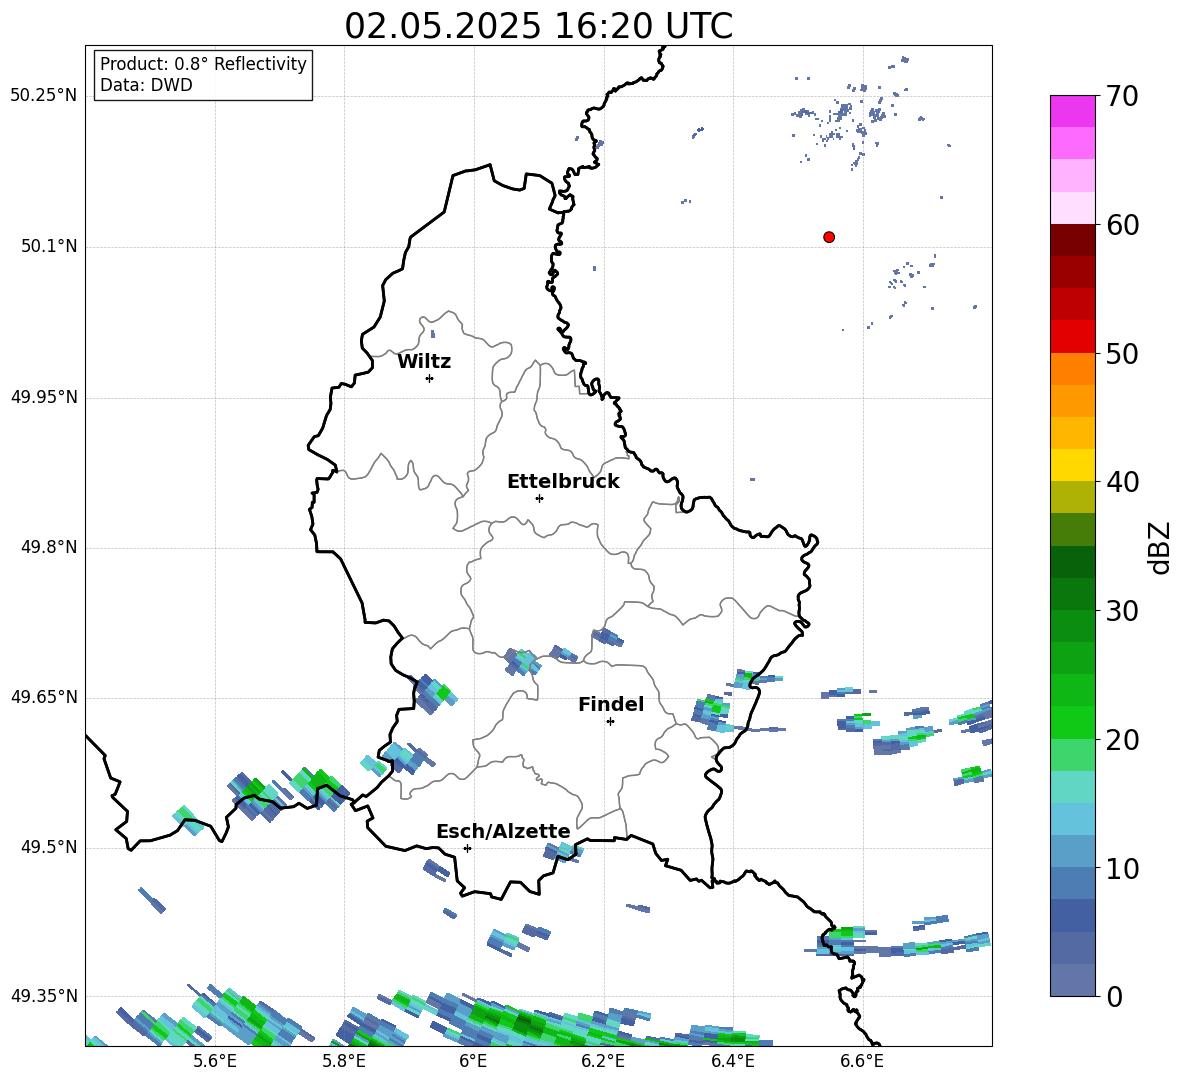Click the 49.8°N latitude label
The height and width of the screenshot is (1081, 1184).
click(x=48, y=547)
